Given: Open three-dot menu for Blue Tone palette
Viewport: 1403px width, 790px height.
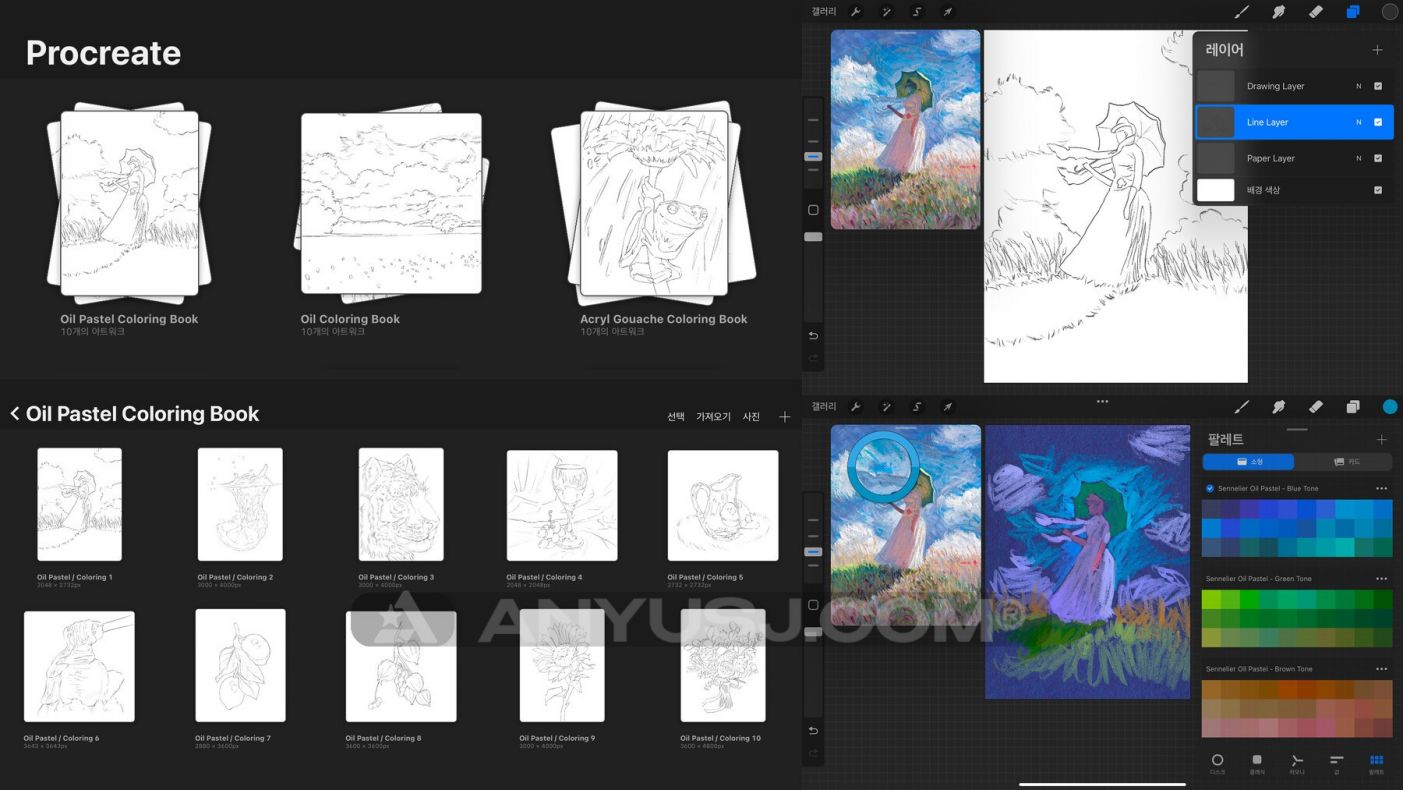Looking at the screenshot, I should (x=1382, y=488).
